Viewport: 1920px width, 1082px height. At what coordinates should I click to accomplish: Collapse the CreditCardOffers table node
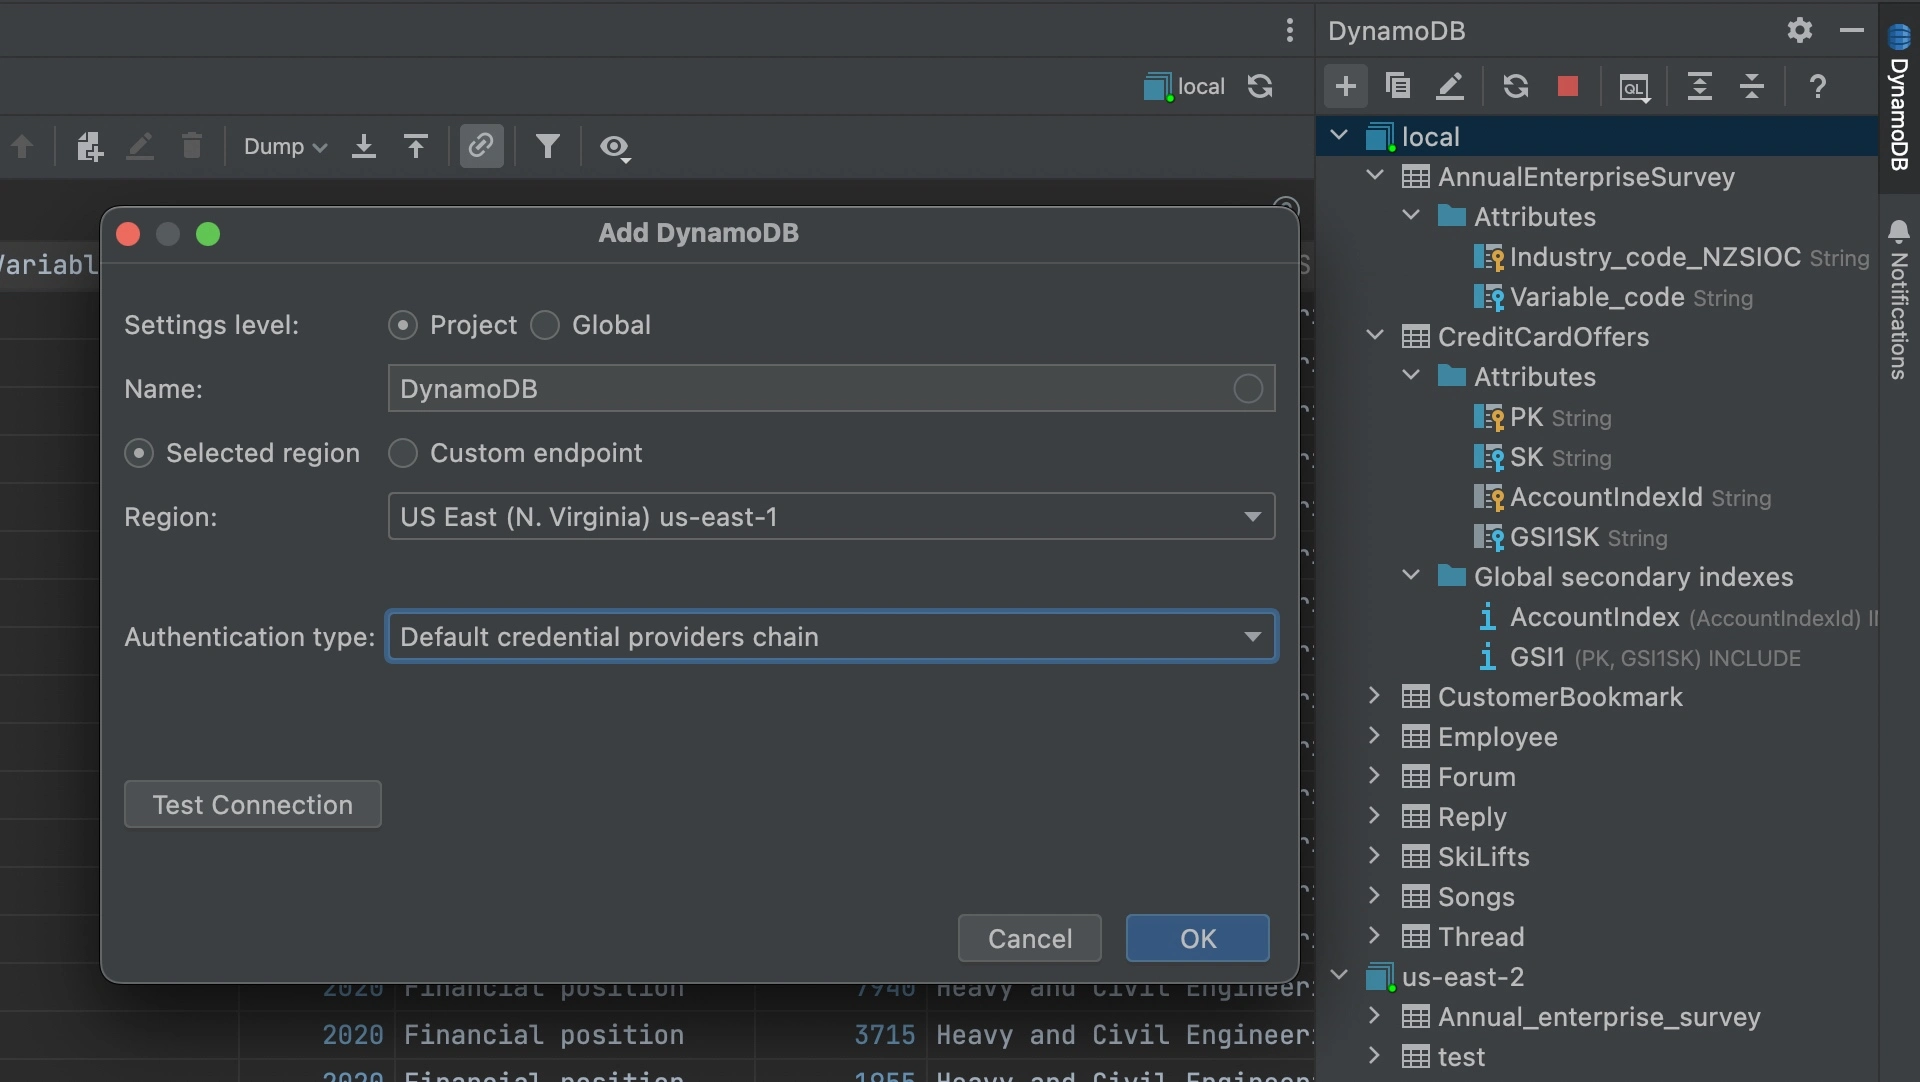click(1375, 336)
